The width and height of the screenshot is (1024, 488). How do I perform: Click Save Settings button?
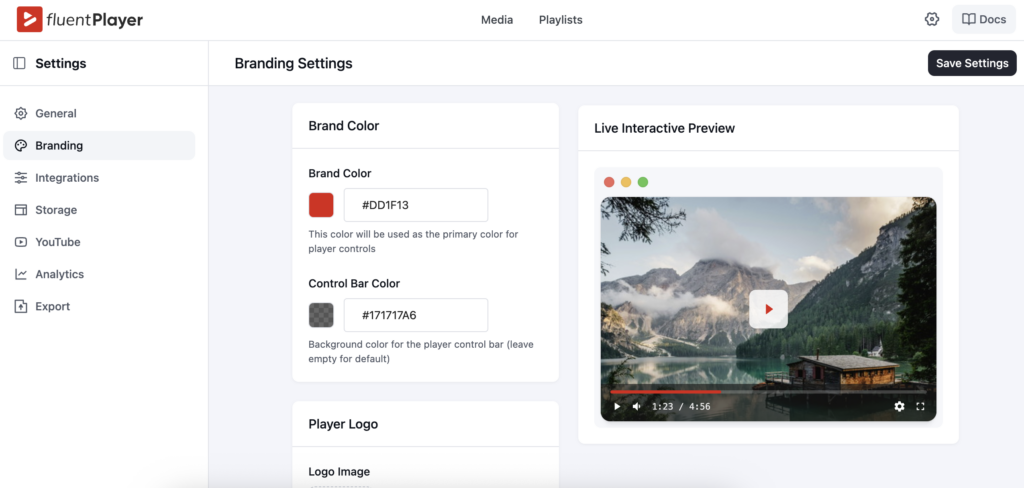(972, 63)
